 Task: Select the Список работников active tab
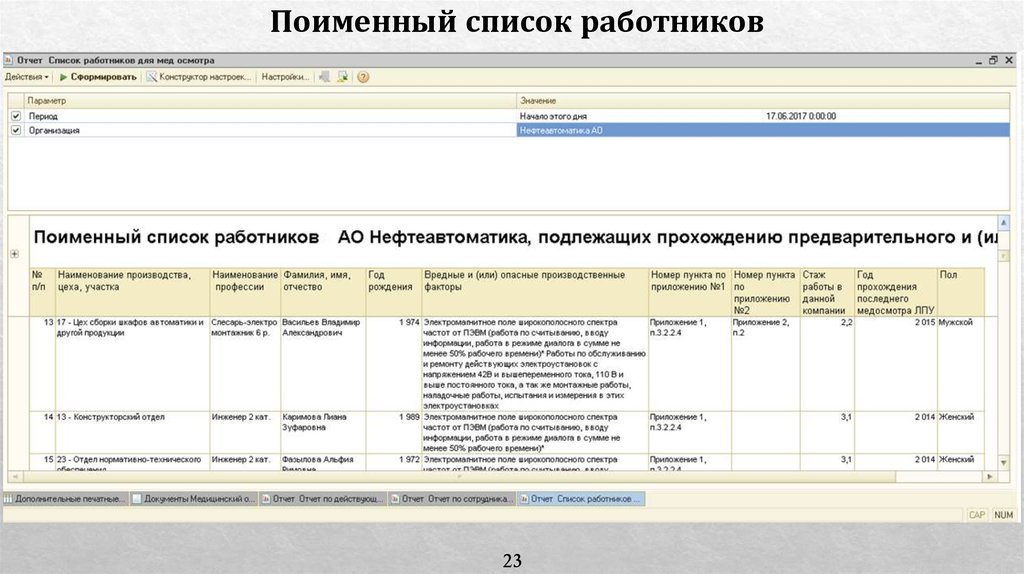[585, 498]
